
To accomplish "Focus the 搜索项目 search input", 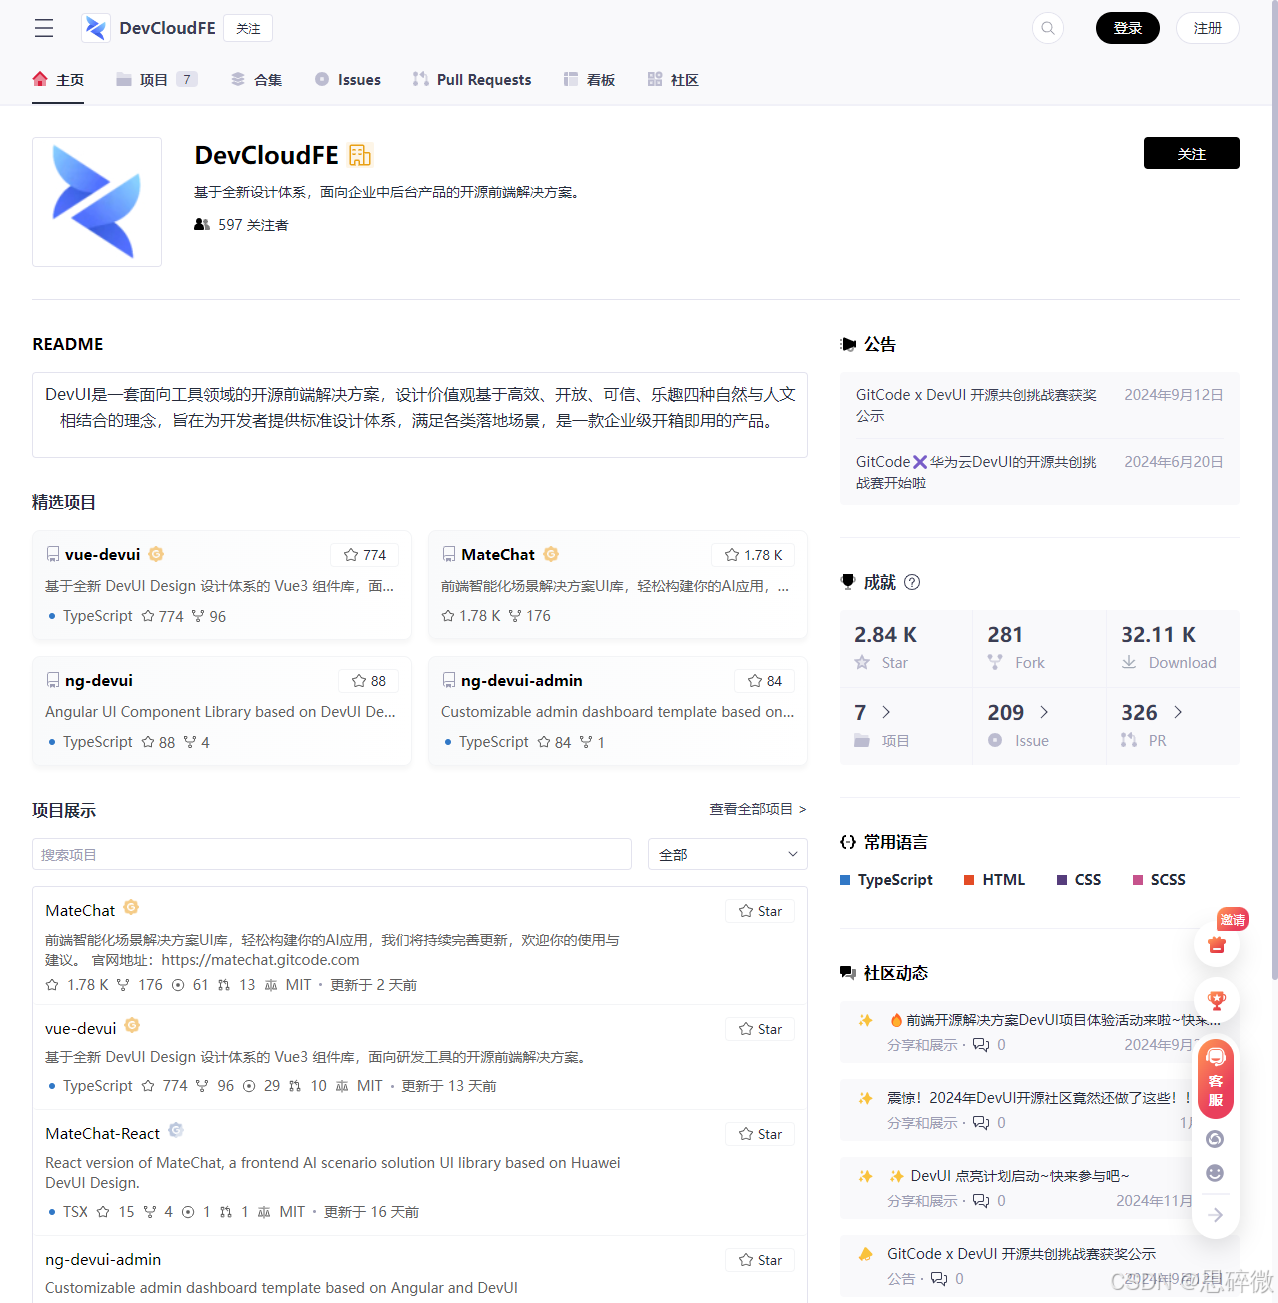I will 332,854.
